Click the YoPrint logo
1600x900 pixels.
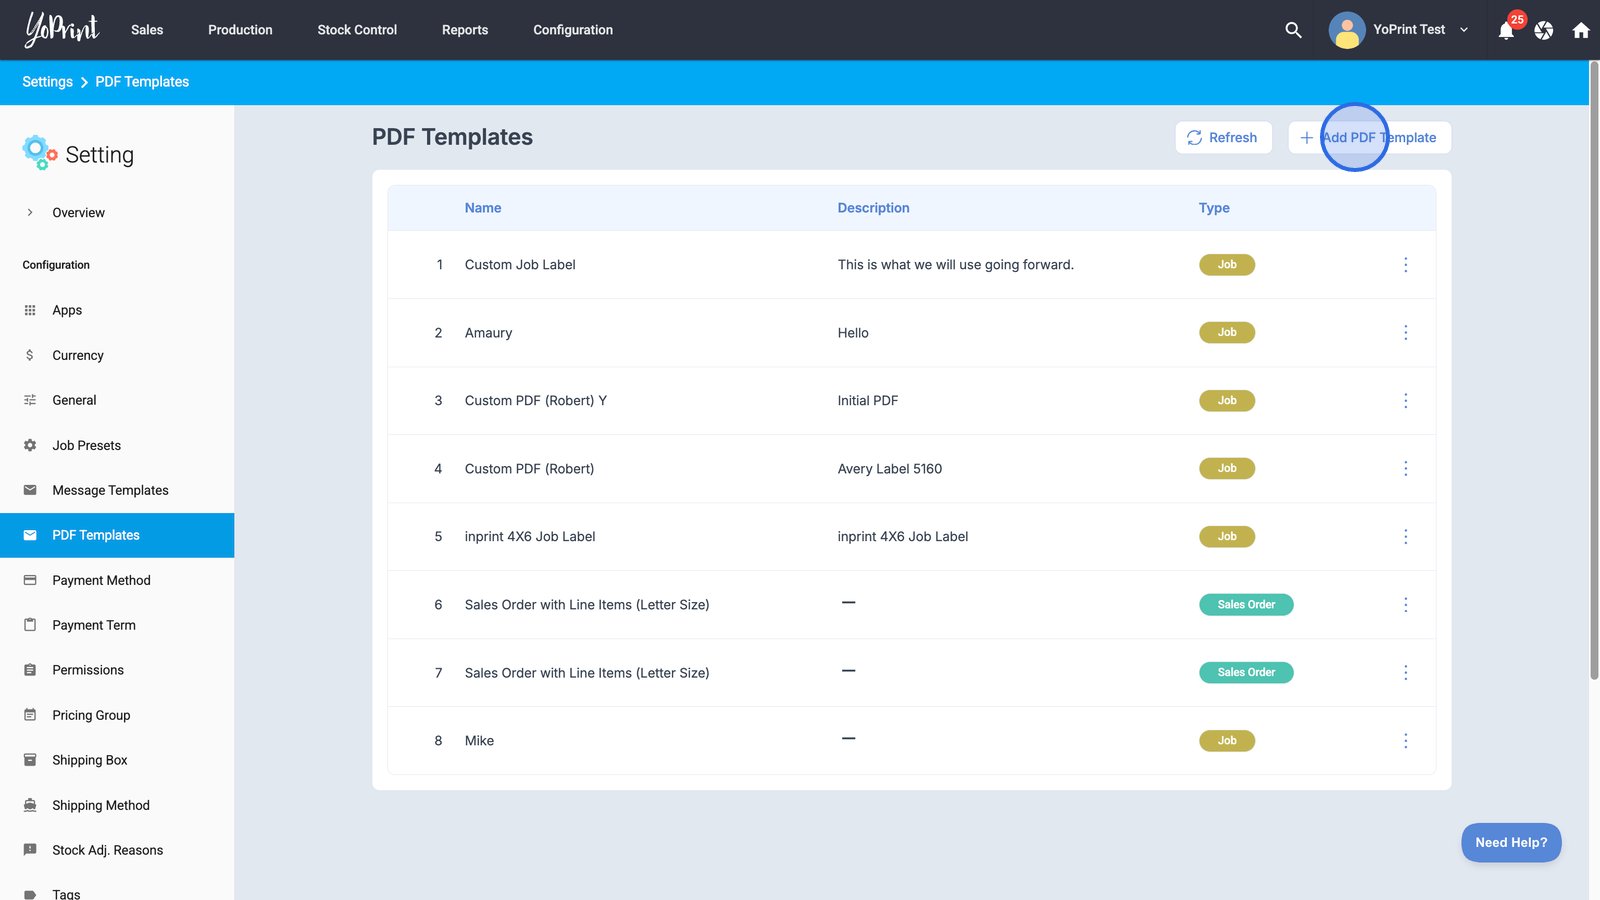62,30
